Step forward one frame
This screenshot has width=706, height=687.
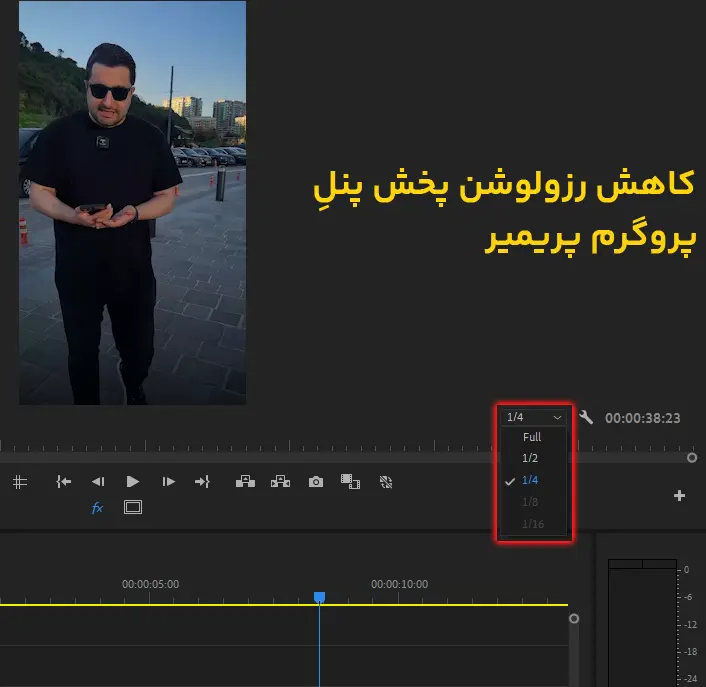pyautogui.click(x=168, y=482)
